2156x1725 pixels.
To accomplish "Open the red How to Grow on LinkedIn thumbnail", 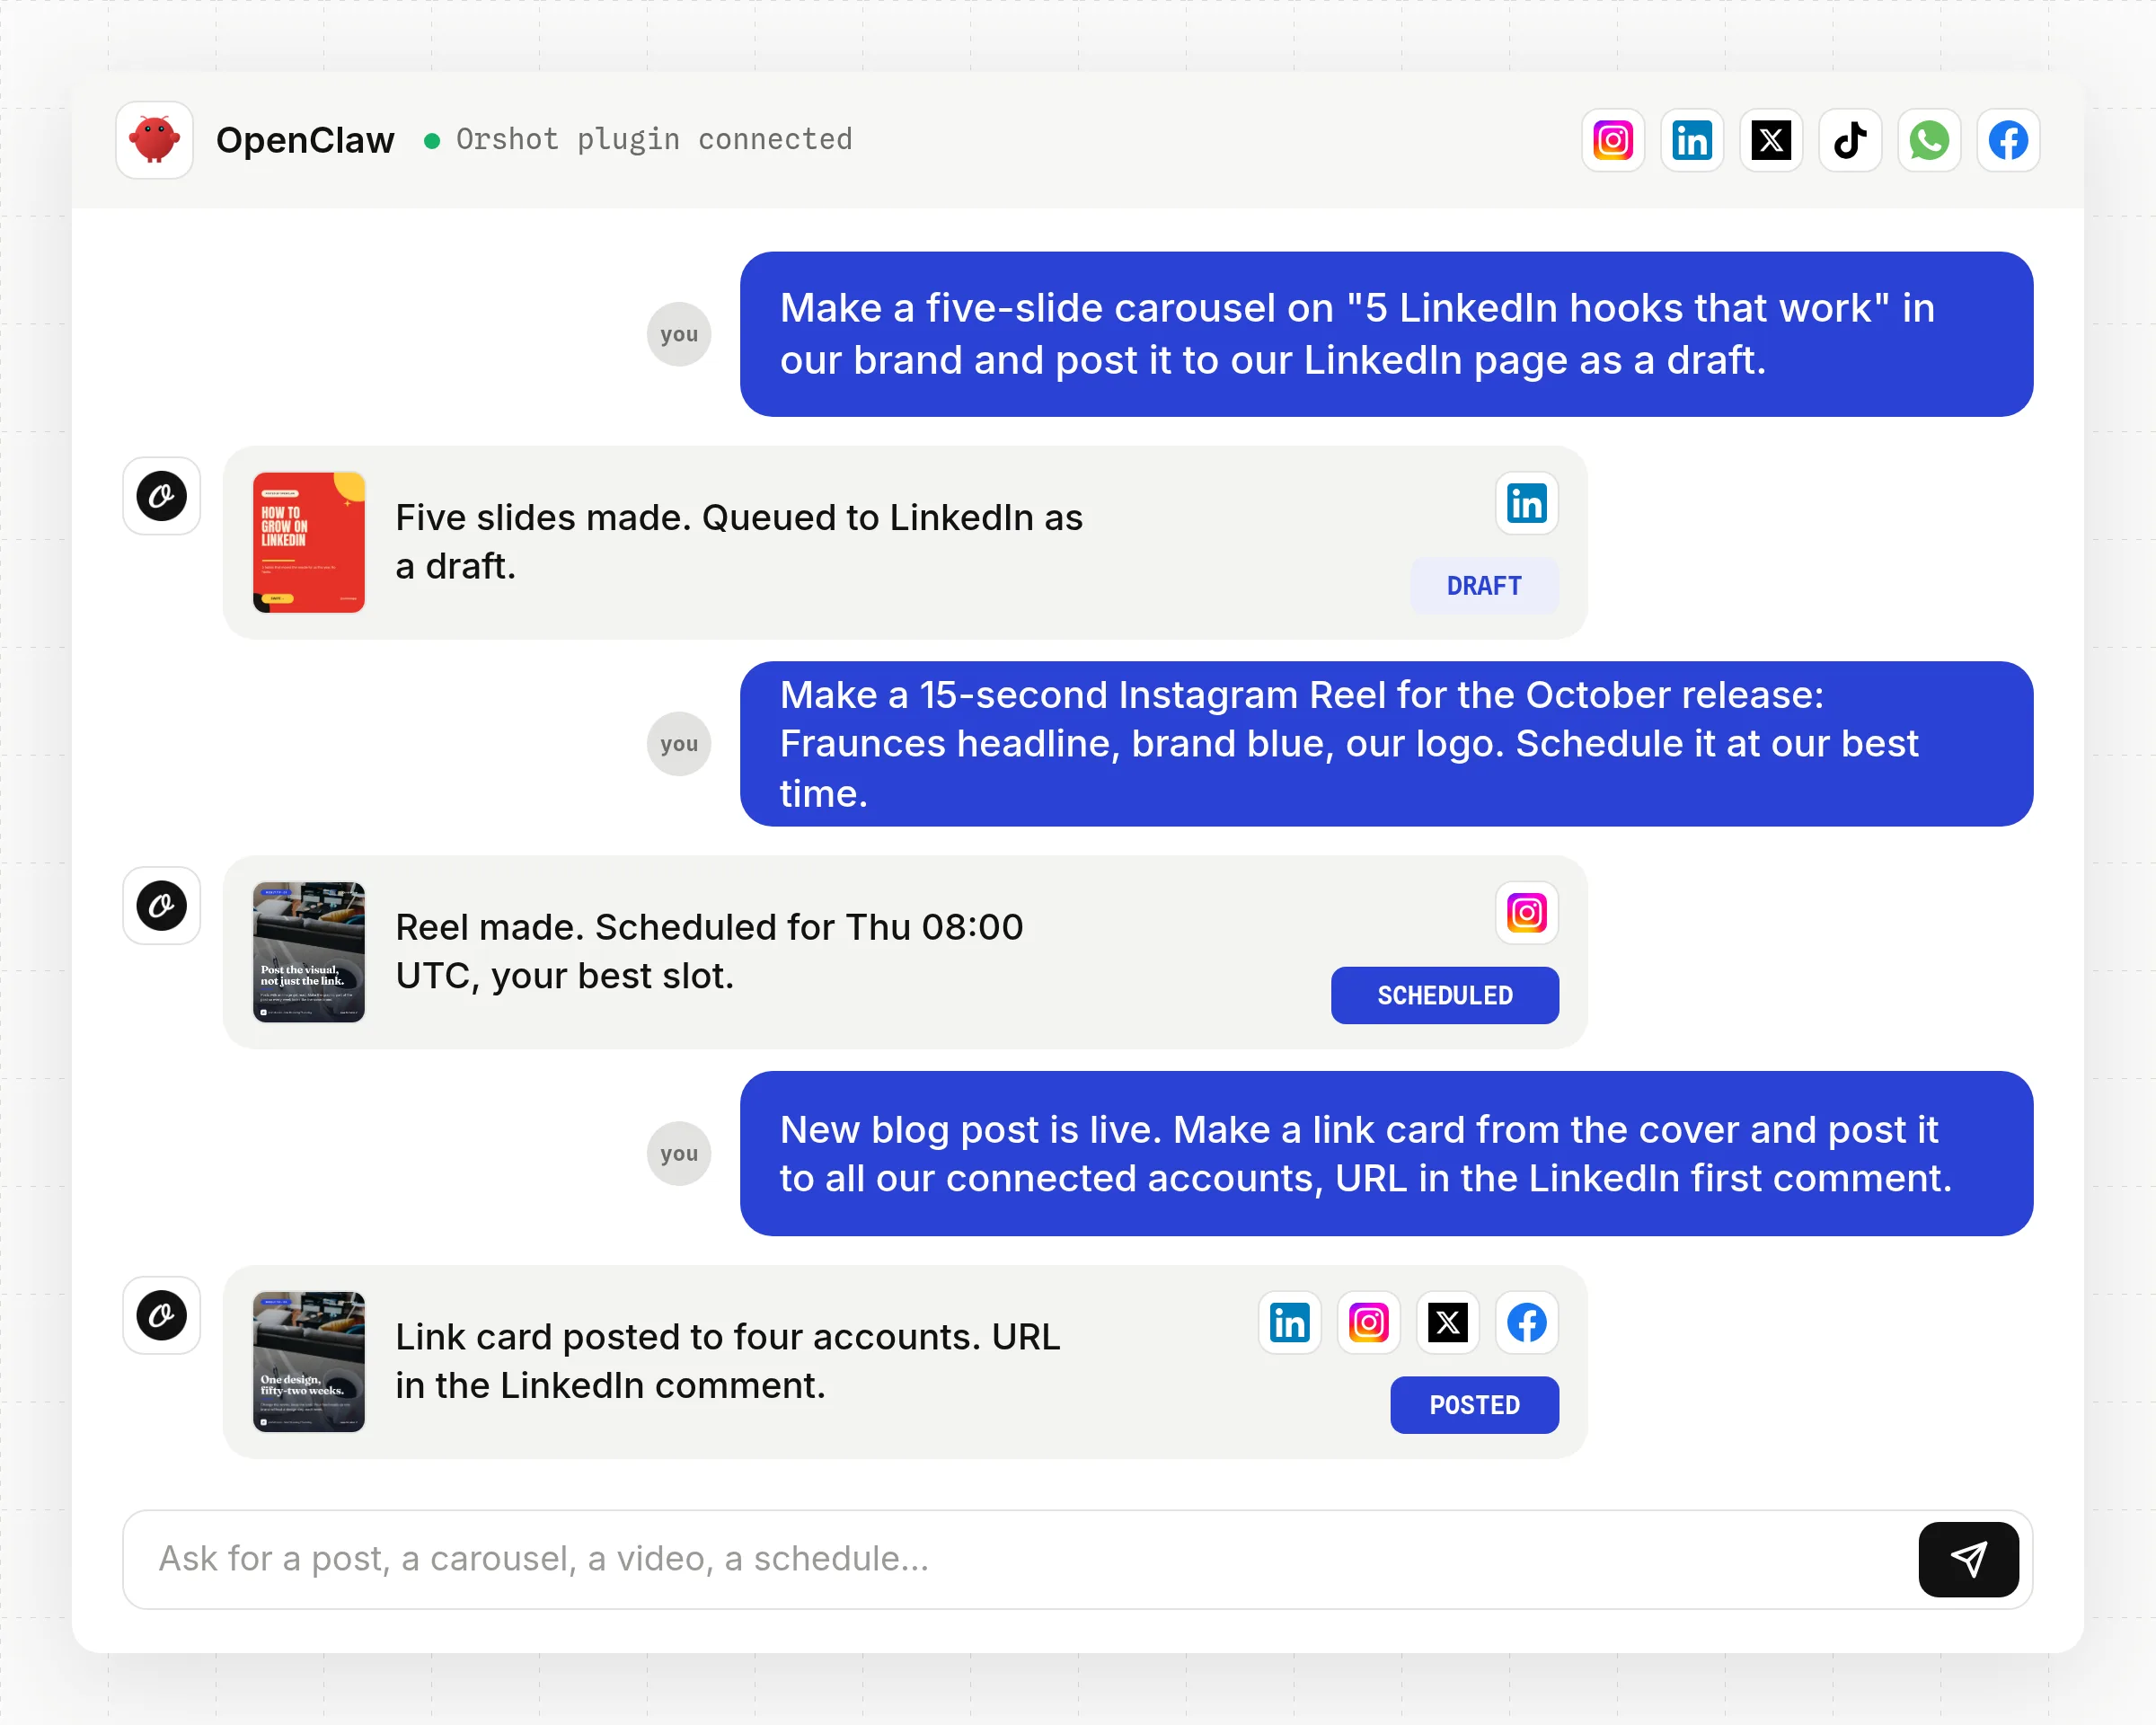I will pyautogui.click(x=309, y=543).
